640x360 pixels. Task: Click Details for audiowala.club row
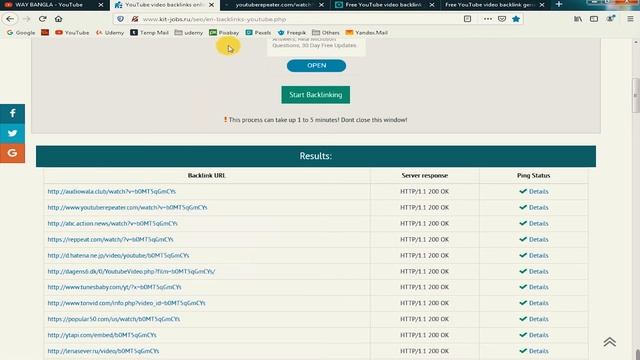point(538,191)
